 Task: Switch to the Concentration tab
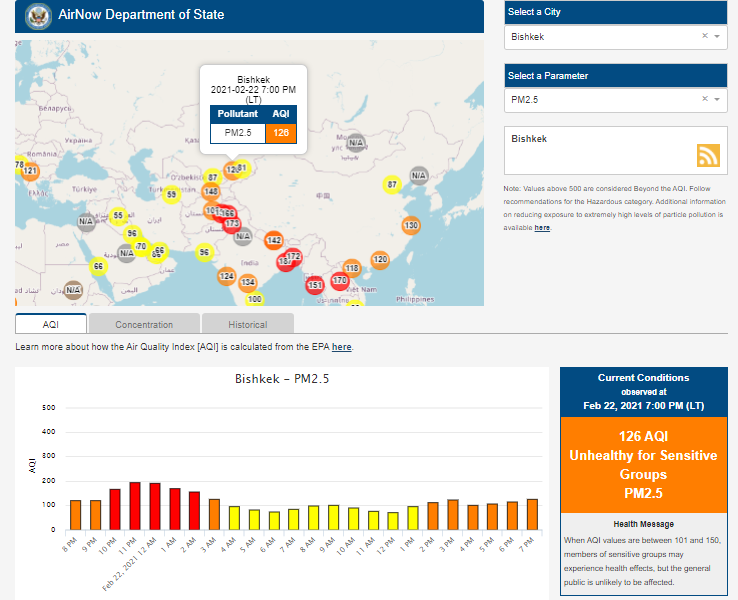pos(144,324)
